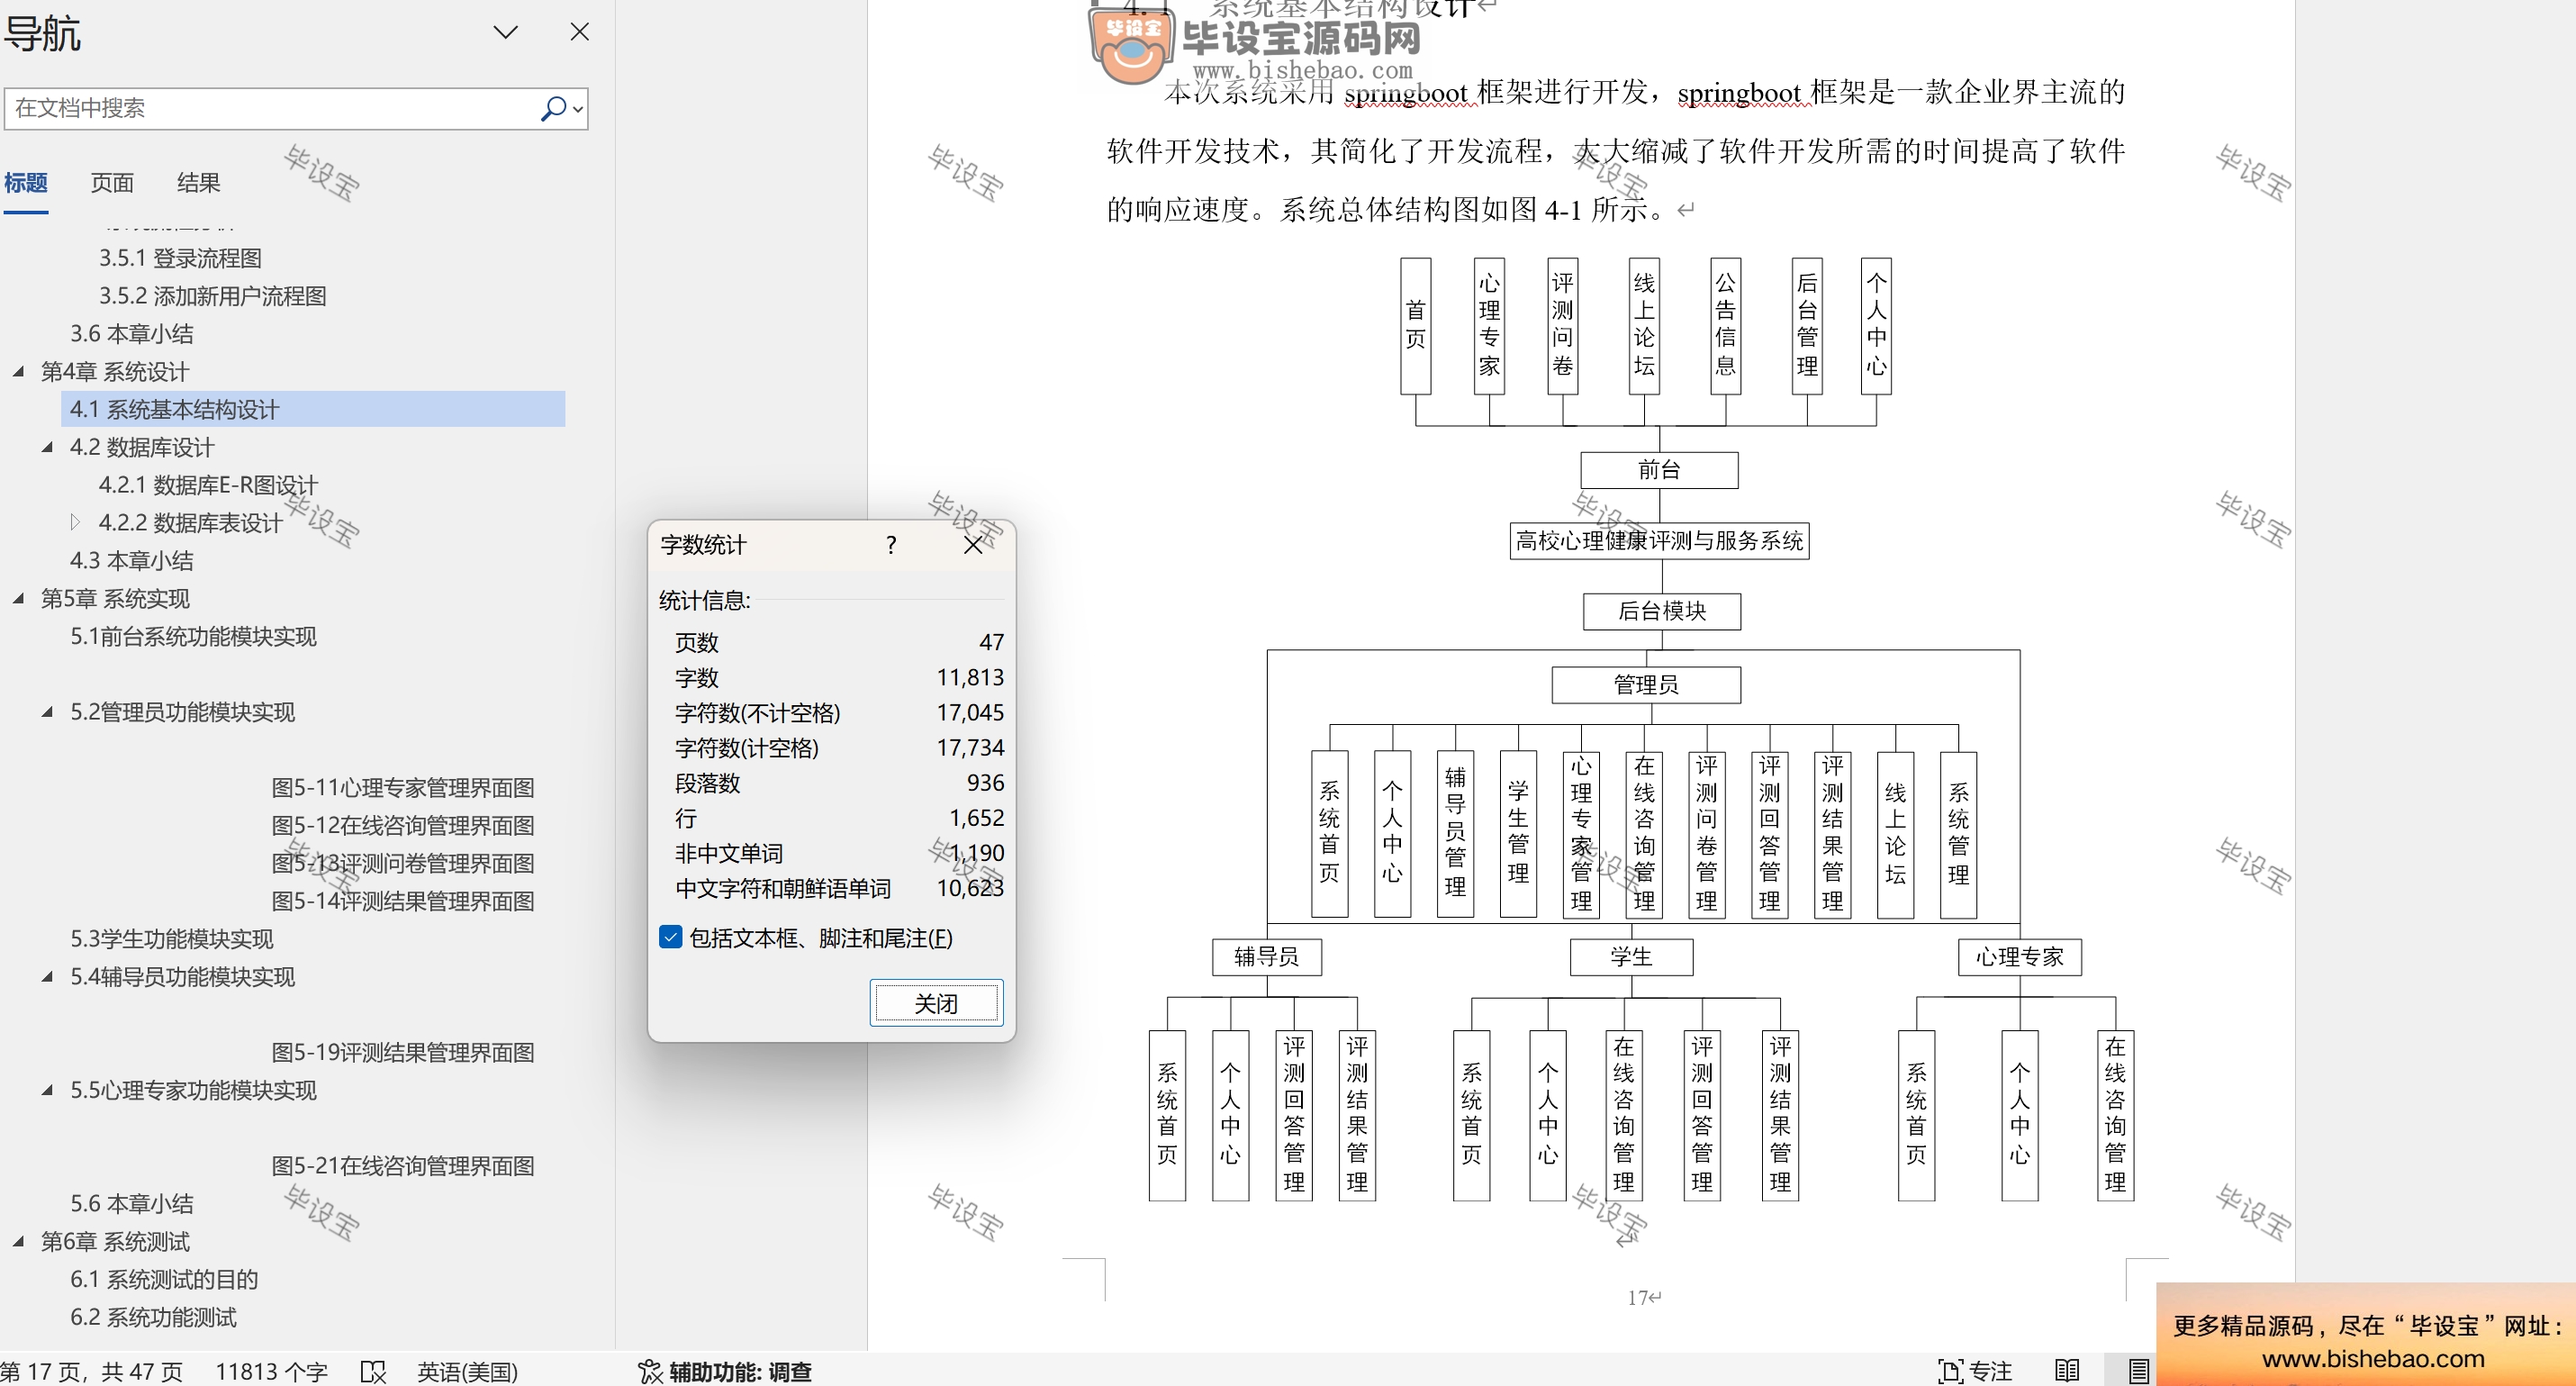Open the search options dropdown arrow
The image size is (2576, 1386).
pos(577,109)
